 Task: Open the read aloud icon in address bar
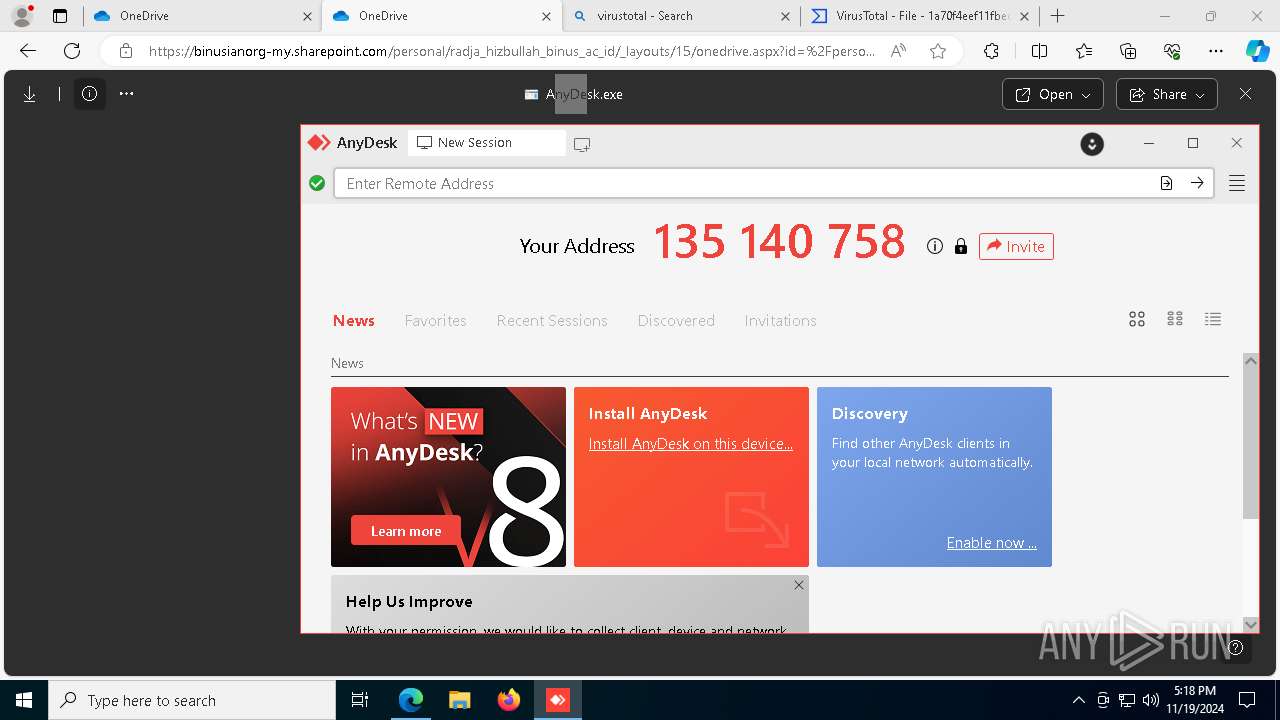pos(898,51)
